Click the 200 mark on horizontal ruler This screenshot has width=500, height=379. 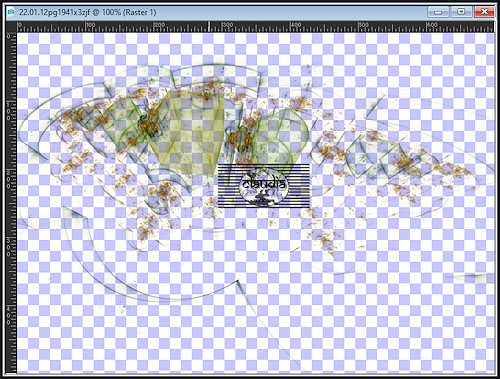pos(159,25)
